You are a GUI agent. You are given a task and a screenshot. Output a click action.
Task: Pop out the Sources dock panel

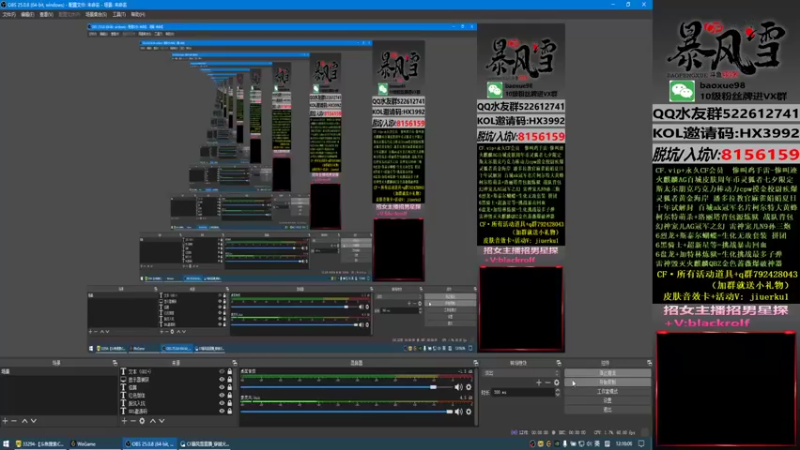[x=234, y=363]
